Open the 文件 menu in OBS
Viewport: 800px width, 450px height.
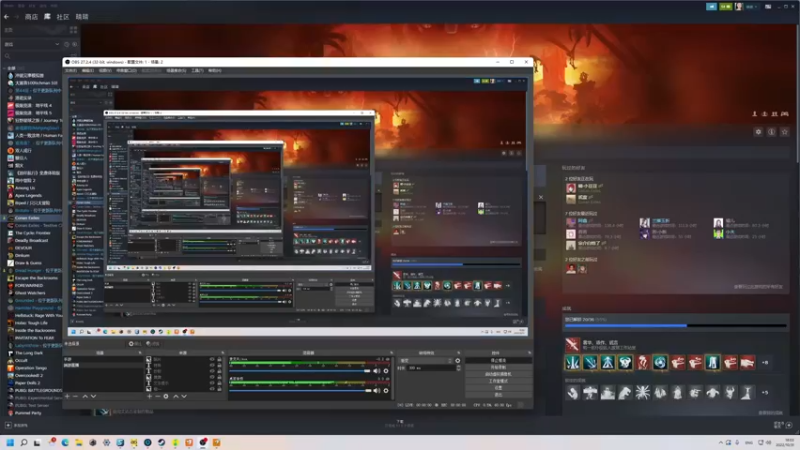pos(71,70)
